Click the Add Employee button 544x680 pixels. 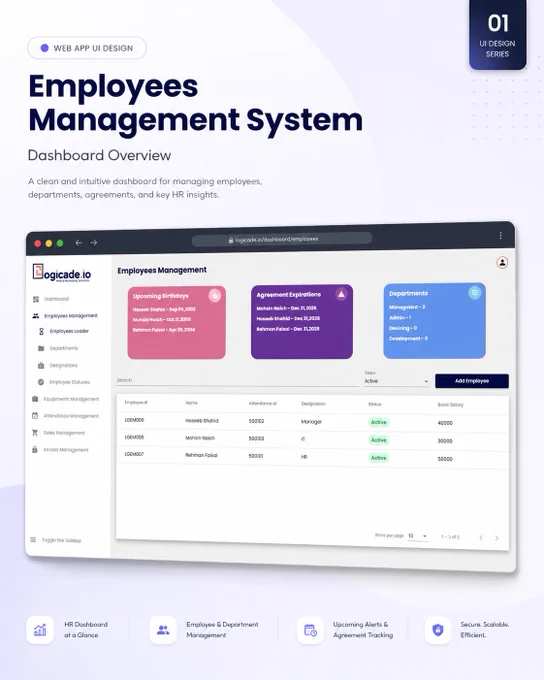tap(472, 381)
